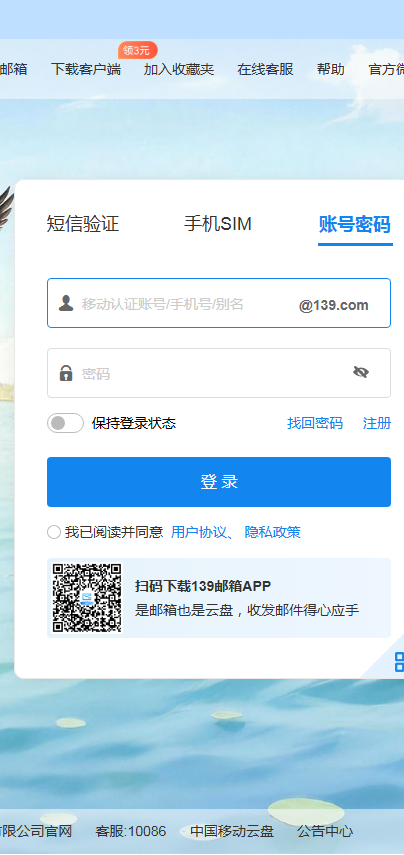Click the 领3元 promo badge

coord(137,51)
